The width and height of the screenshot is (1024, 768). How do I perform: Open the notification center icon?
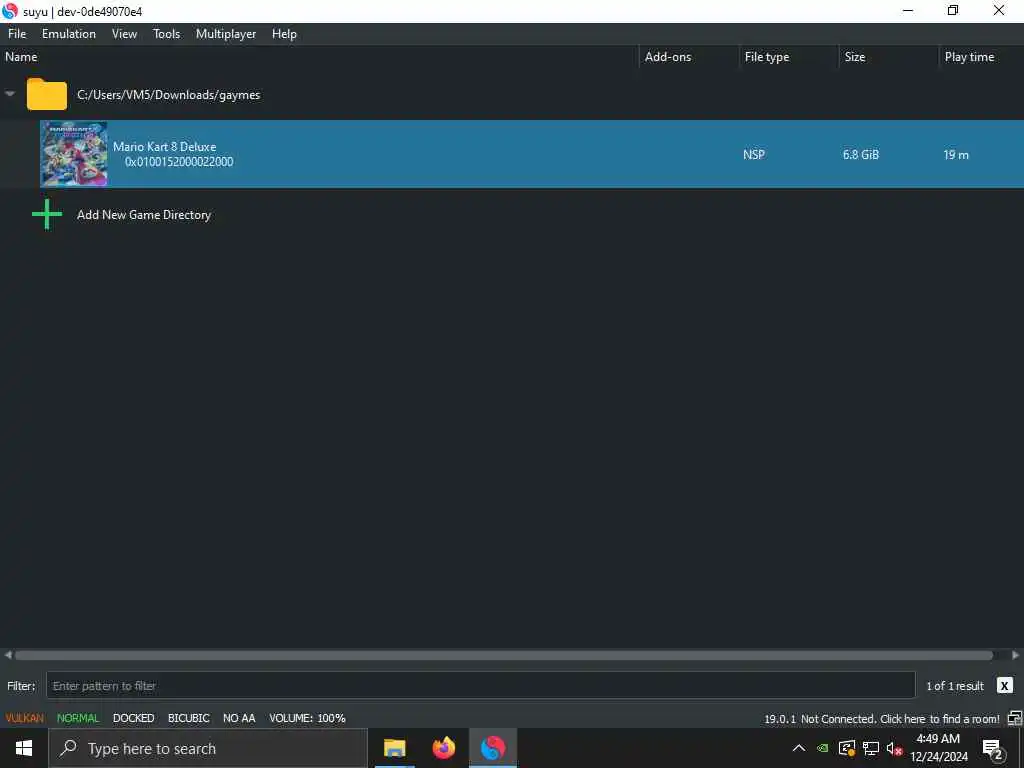click(x=992, y=749)
